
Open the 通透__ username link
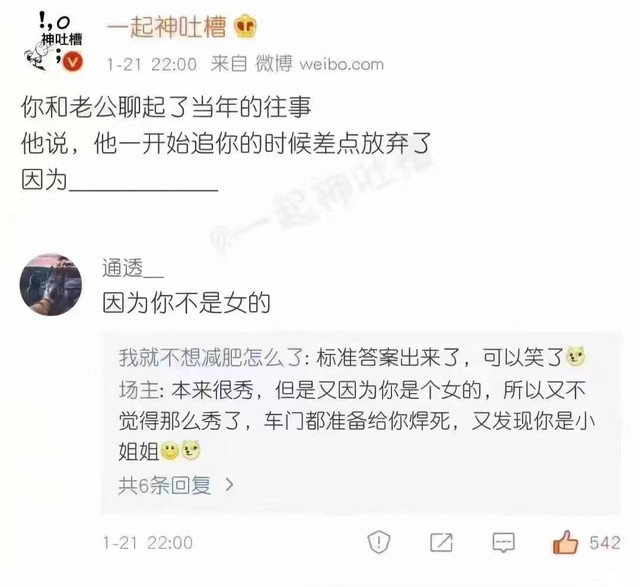(x=133, y=268)
